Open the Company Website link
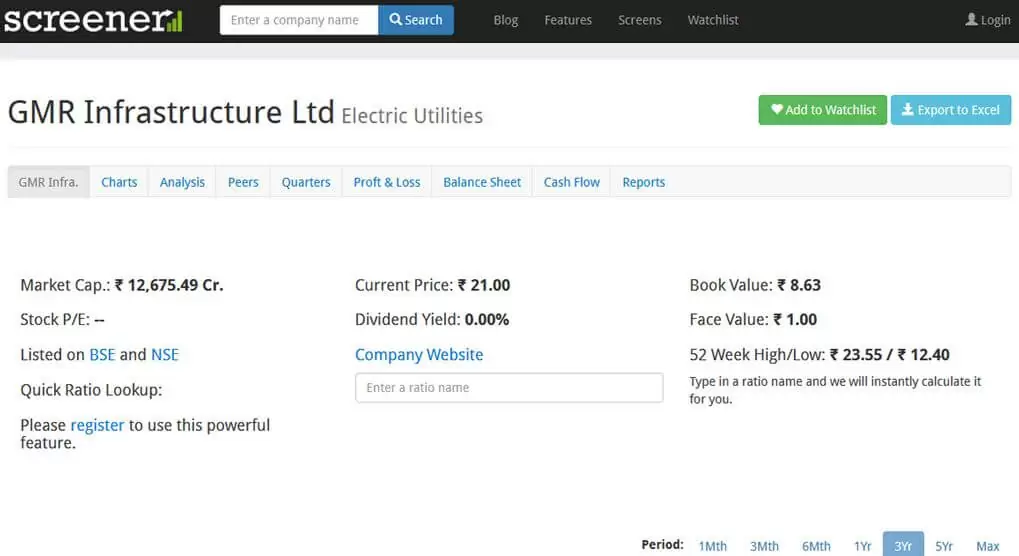 click(419, 355)
